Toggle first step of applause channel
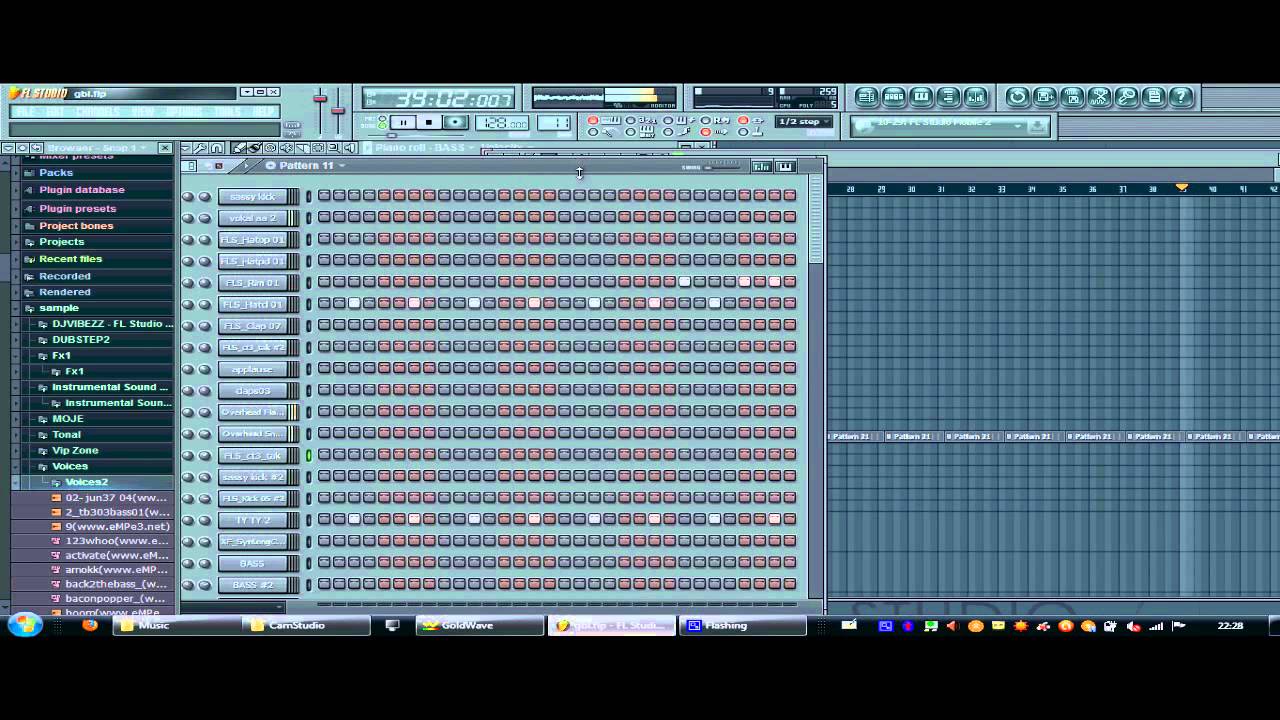Viewport: 1280px width, 720px height. (324, 369)
